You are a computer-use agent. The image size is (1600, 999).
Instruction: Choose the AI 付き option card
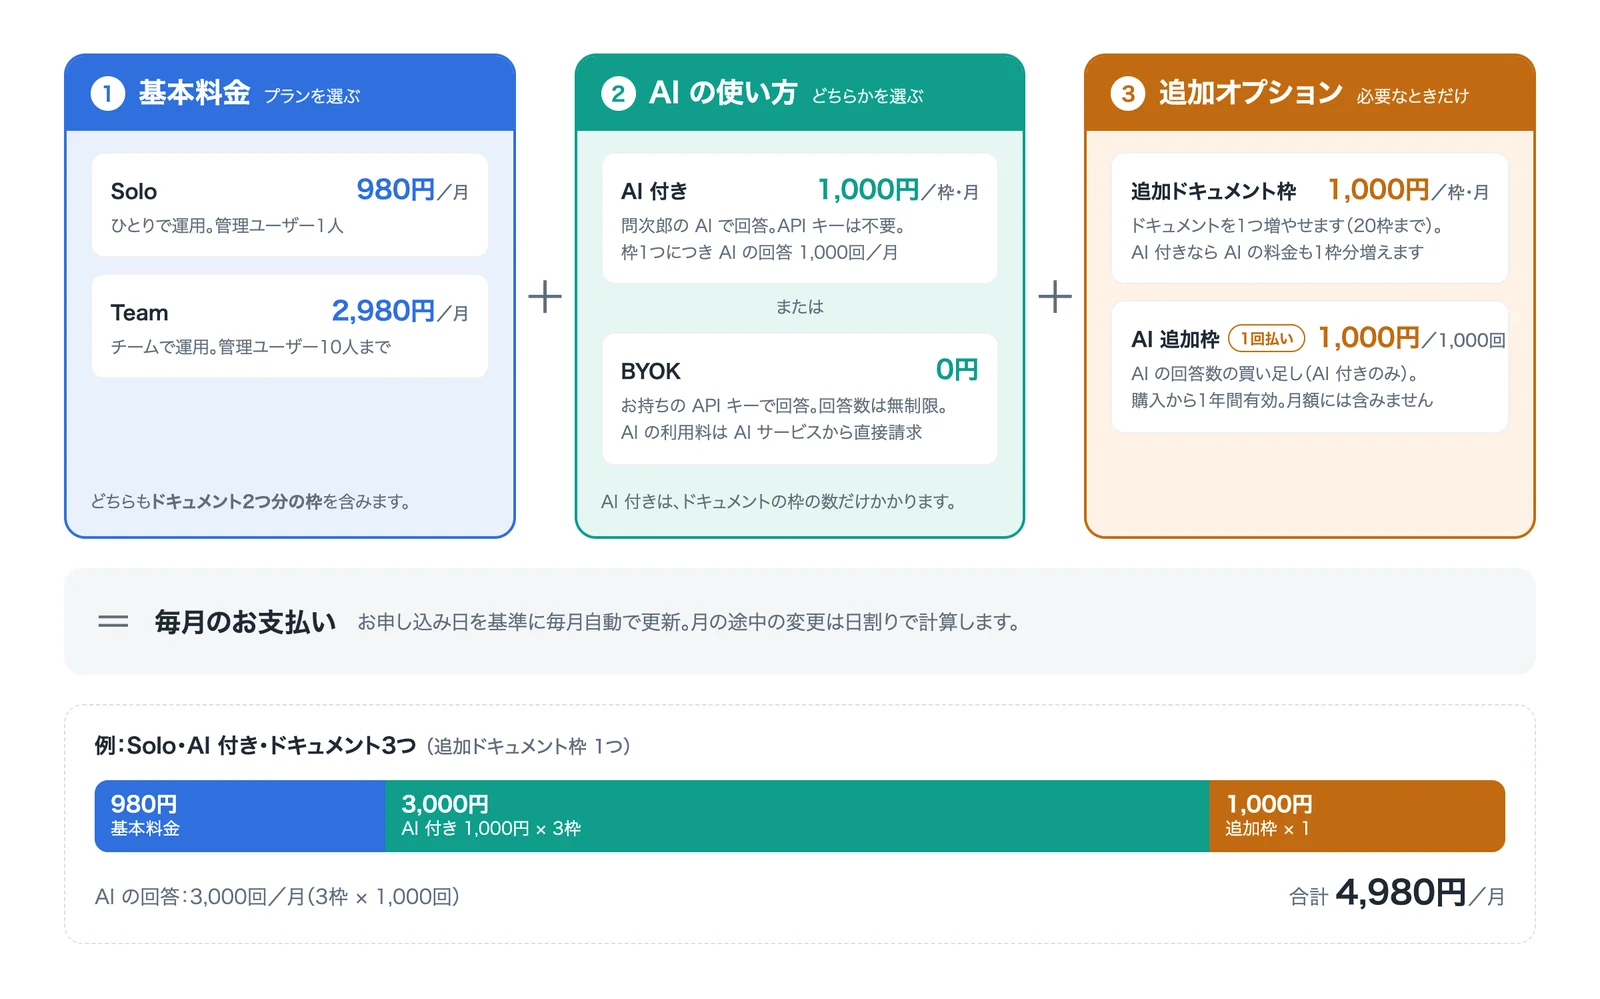click(x=800, y=218)
